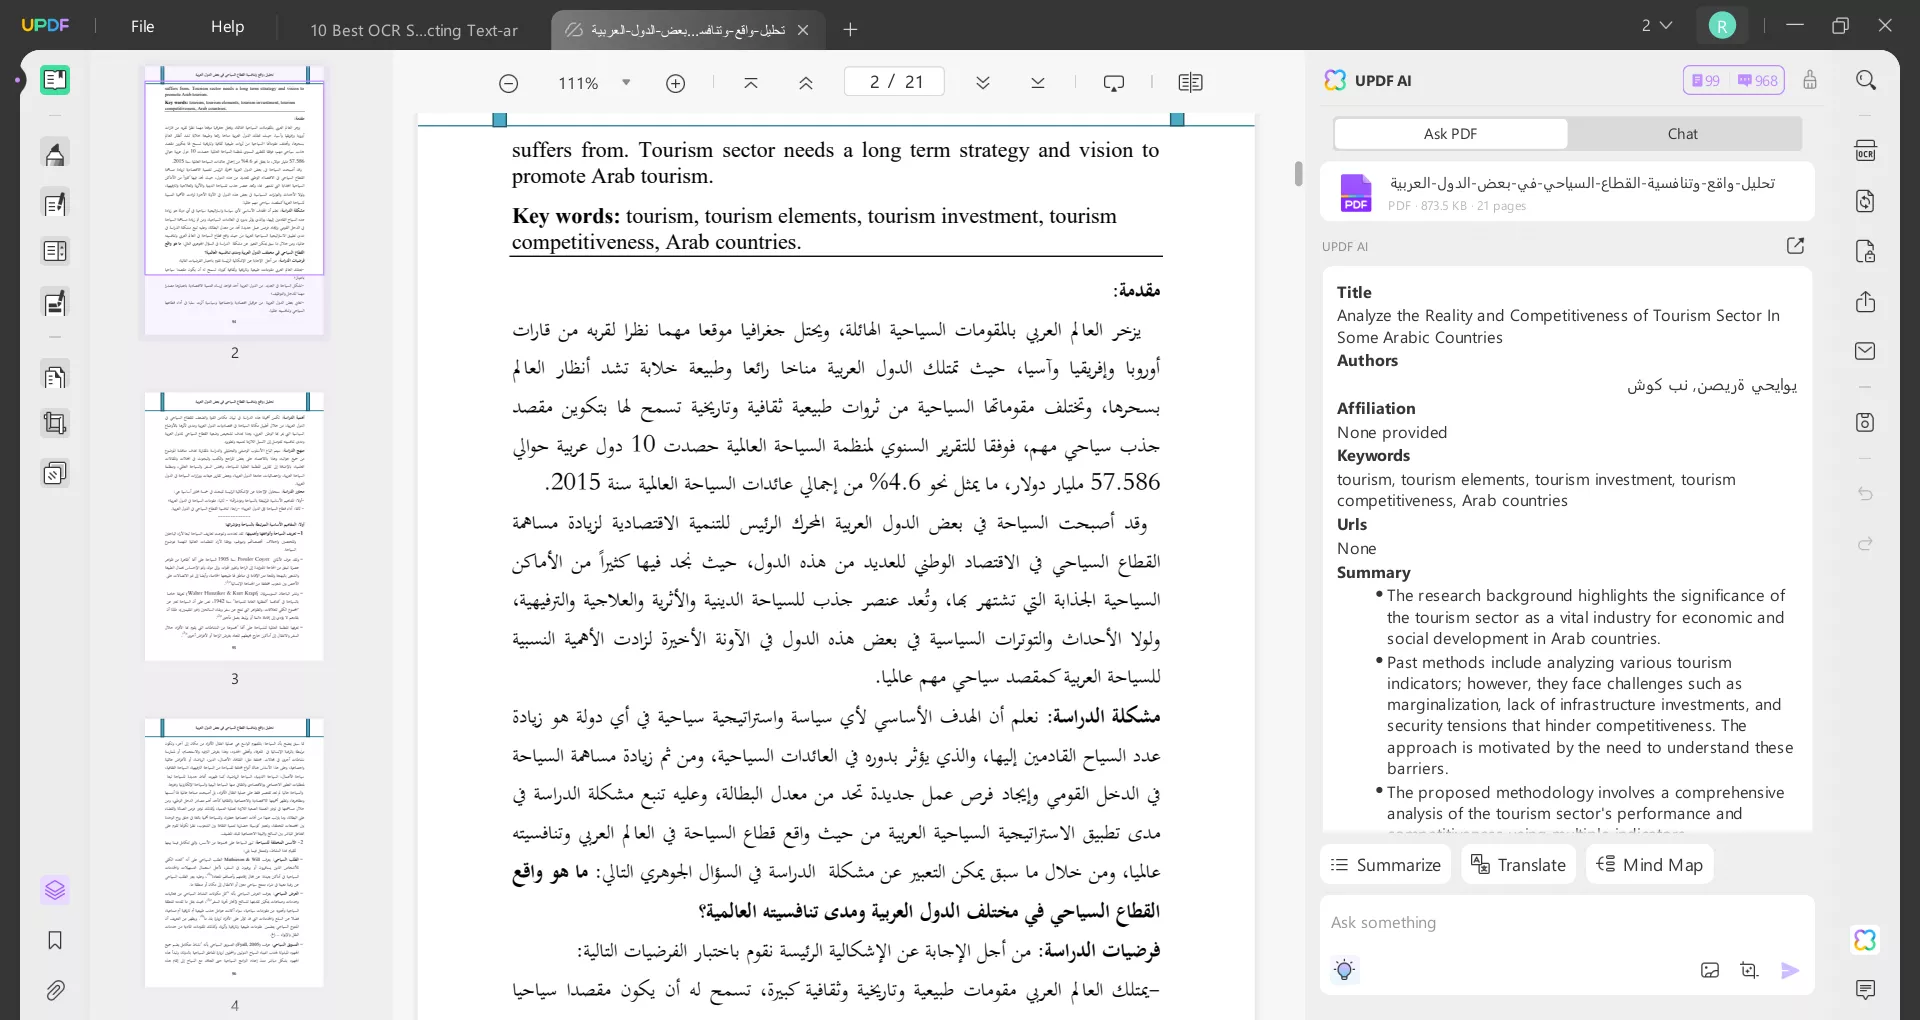Click the Translate button

click(x=1518, y=865)
